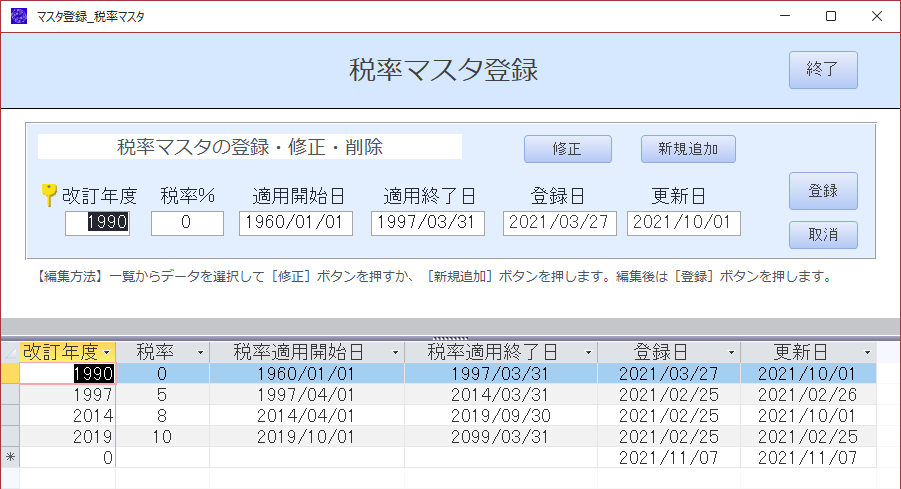Open the 税率 column filter dropdown
Viewport: 901px width, 489px height.
201,352
